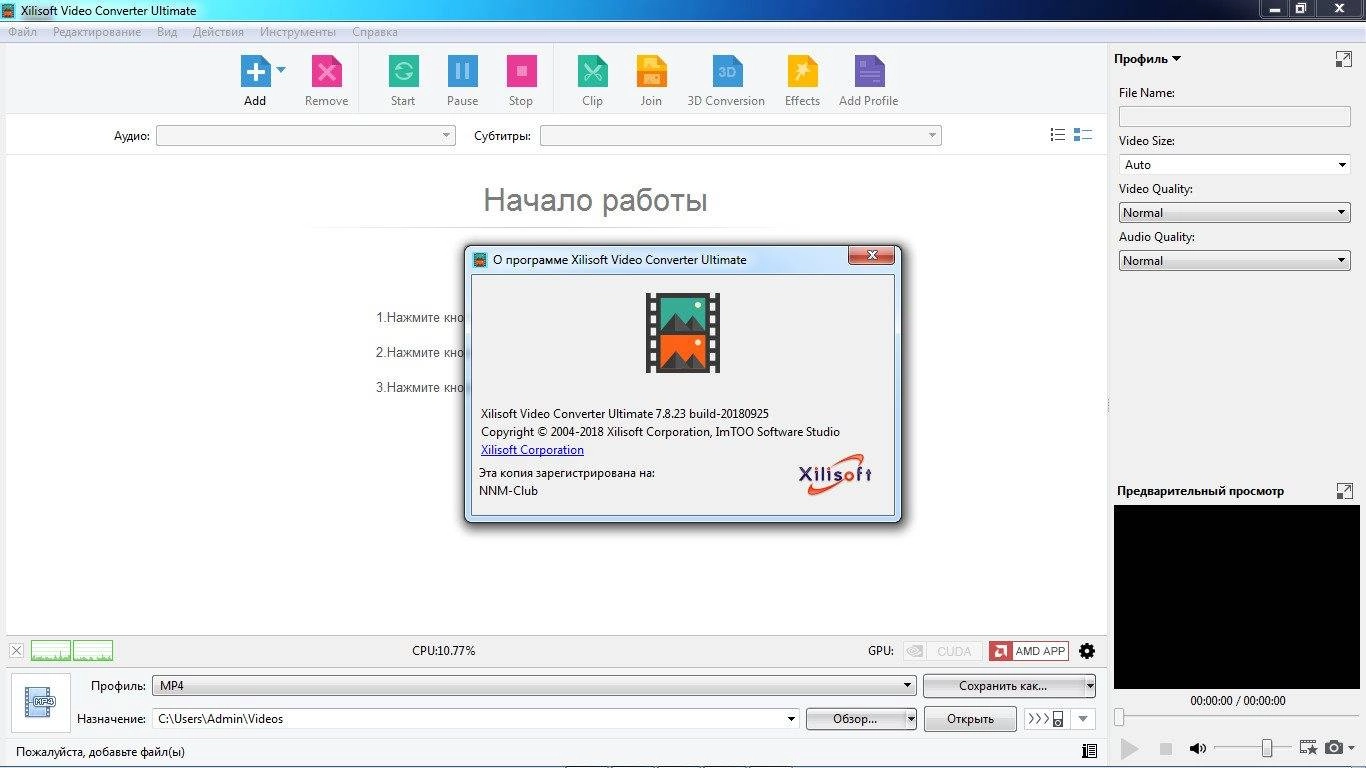Select the Join tool
1366x768 pixels.
tap(651, 71)
